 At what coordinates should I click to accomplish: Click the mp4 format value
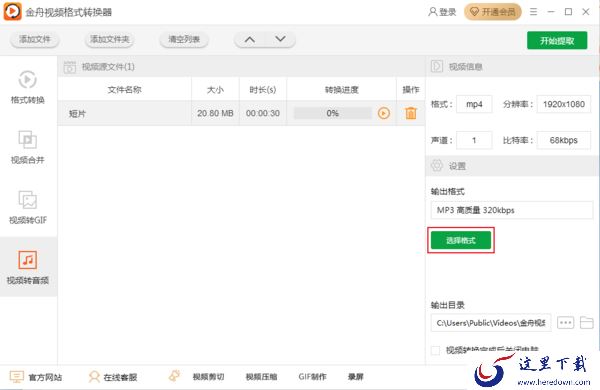pyautogui.click(x=474, y=104)
